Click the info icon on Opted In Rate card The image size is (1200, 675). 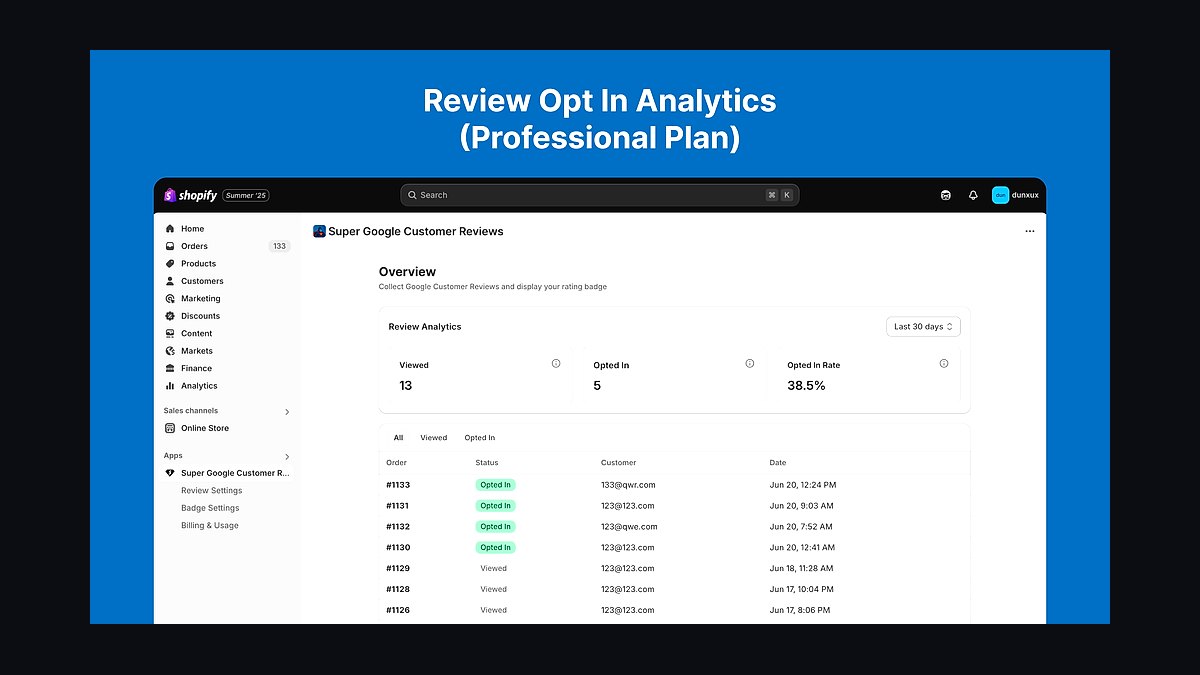[944, 364]
